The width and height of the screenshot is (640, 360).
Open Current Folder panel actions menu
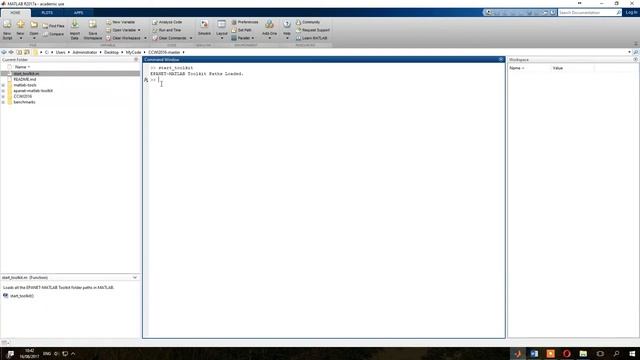point(136,60)
